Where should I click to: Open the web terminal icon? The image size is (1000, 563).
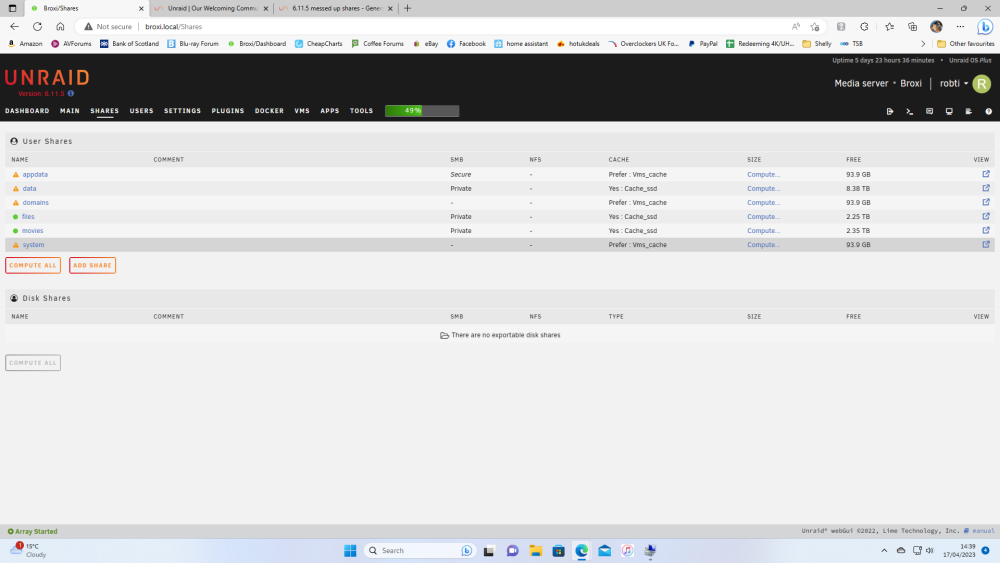coord(909,111)
